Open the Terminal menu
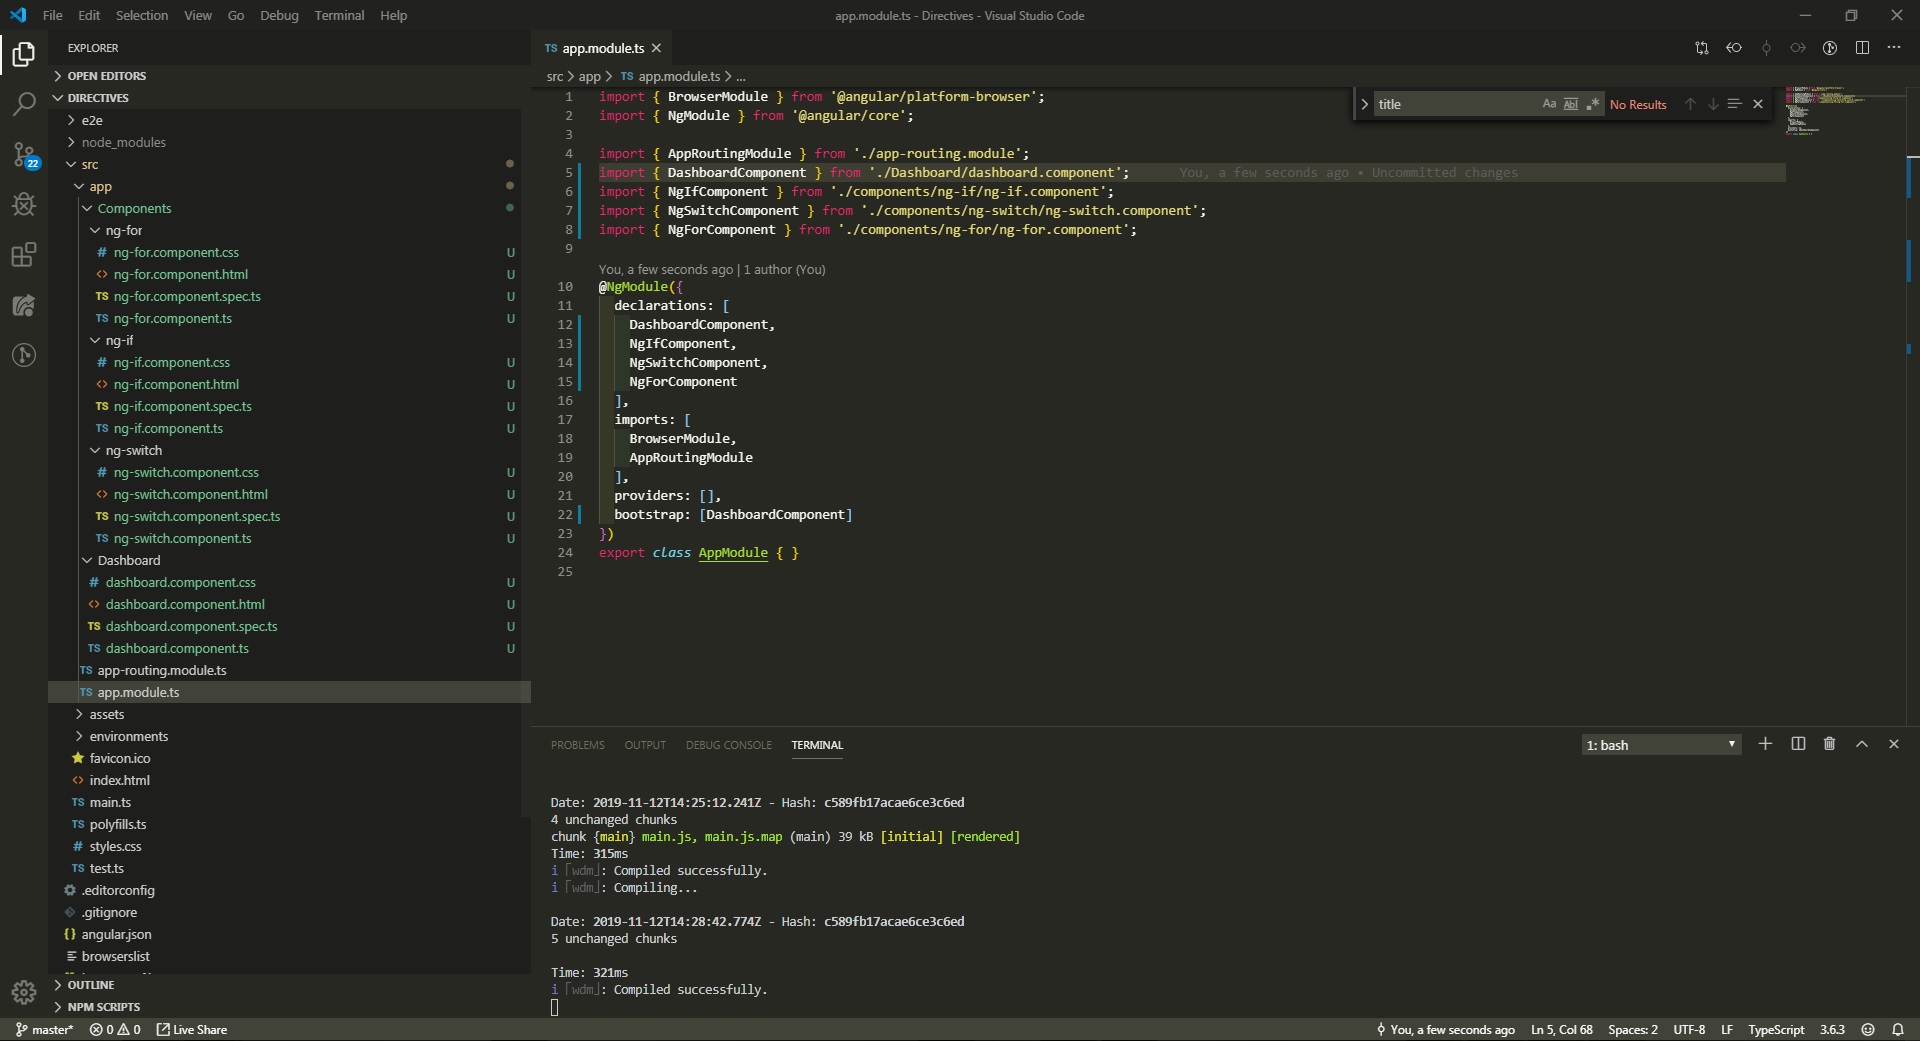This screenshot has width=1920, height=1041. pos(339,15)
